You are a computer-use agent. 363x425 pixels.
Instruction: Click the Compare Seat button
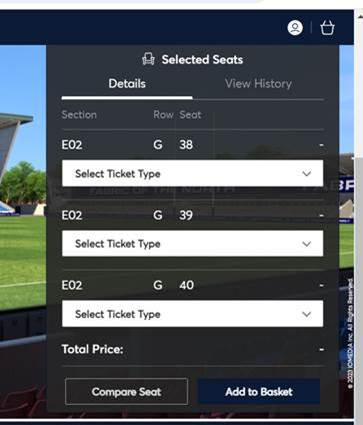pos(126,392)
